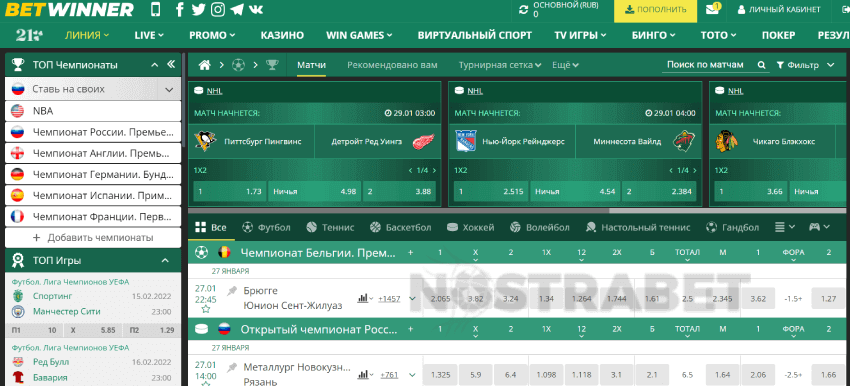Click in Поиск по матчам field
This screenshot has height=386, width=850.
point(705,65)
